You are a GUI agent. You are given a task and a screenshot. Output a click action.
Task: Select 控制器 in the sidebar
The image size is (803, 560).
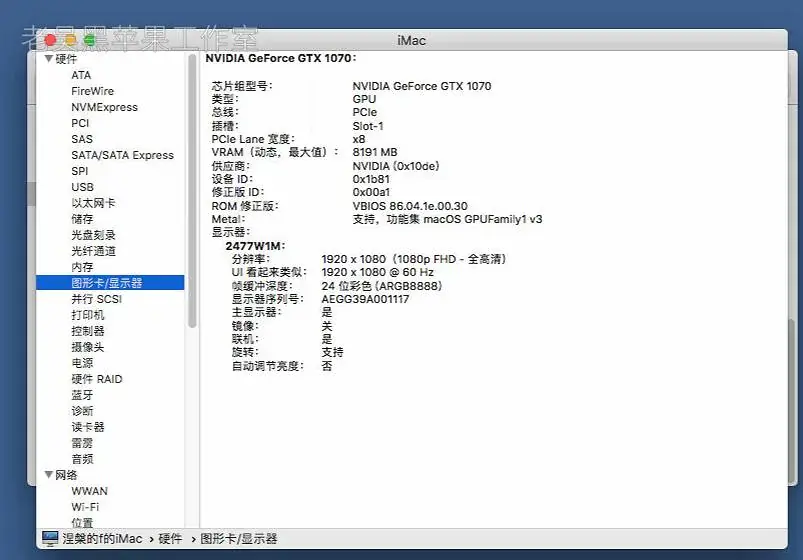88,331
